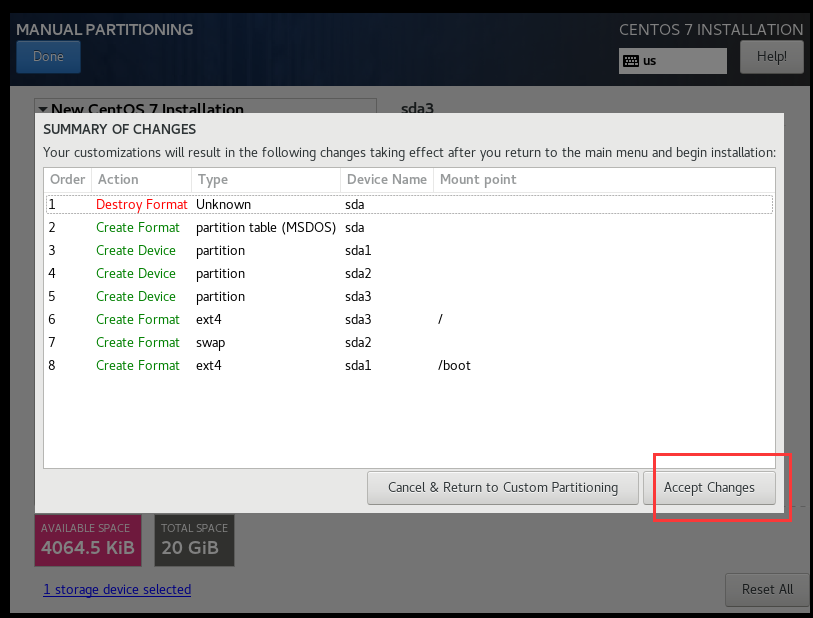
Task: Click the Order column header
Action: pyautogui.click(x=67, y=179)
